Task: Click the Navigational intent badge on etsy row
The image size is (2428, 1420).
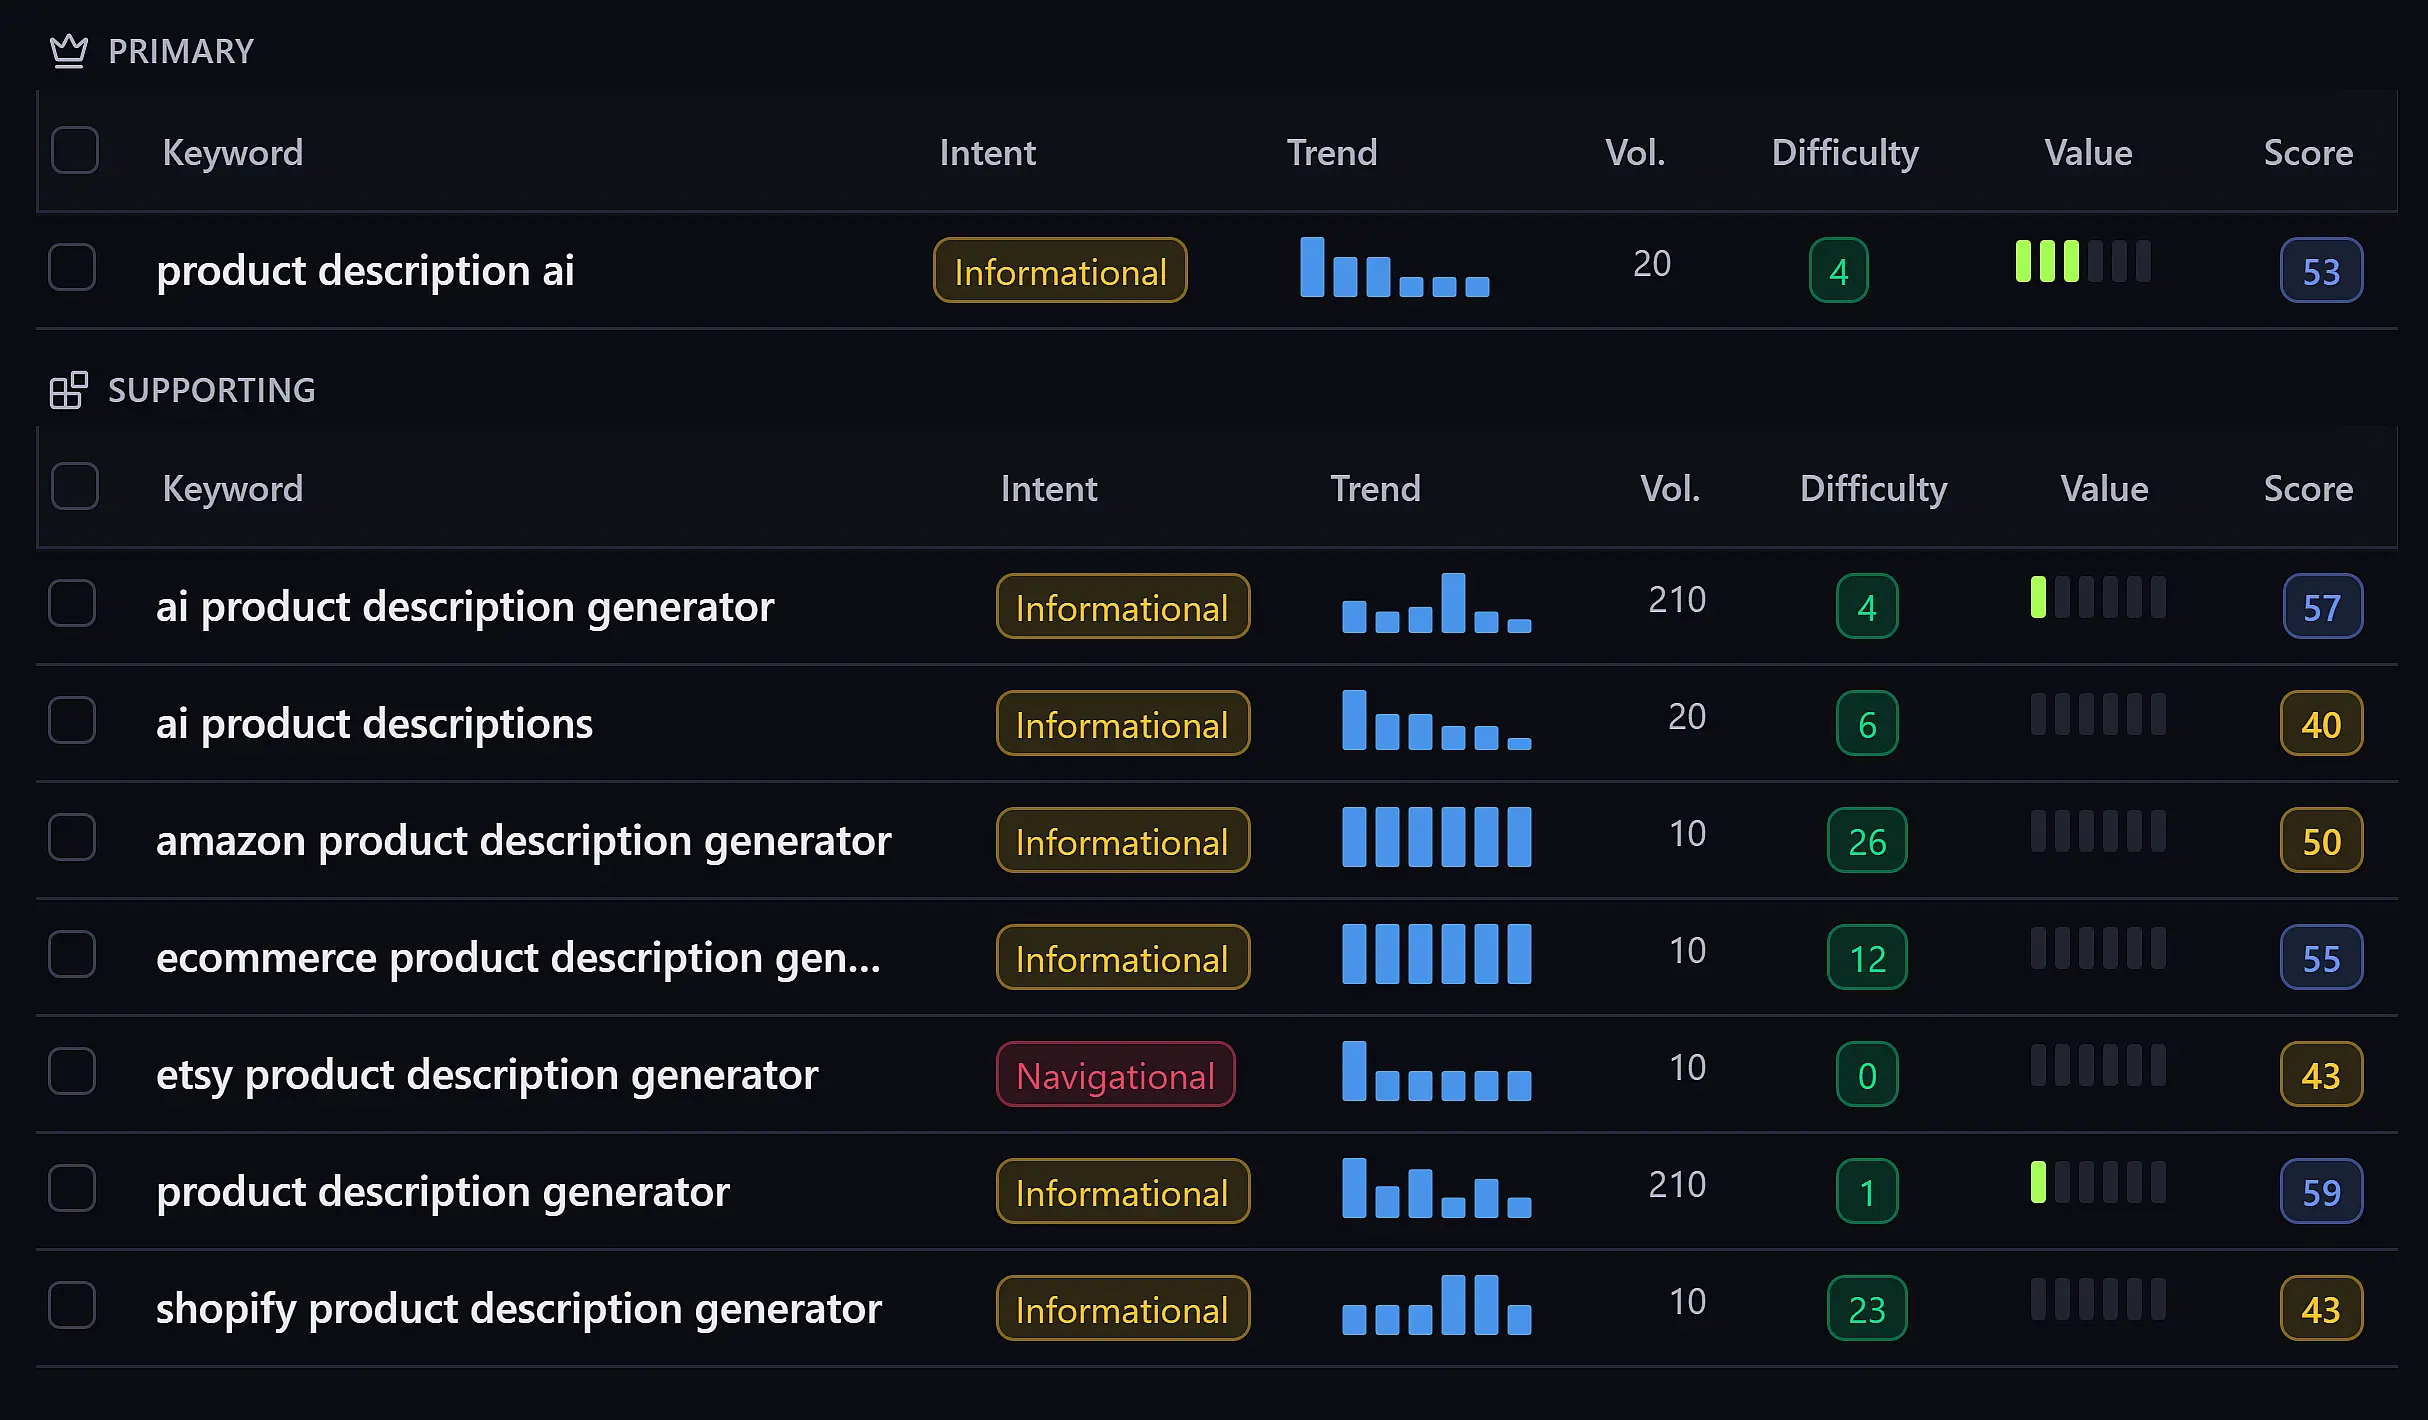Action: (x=1115, y=1075)
